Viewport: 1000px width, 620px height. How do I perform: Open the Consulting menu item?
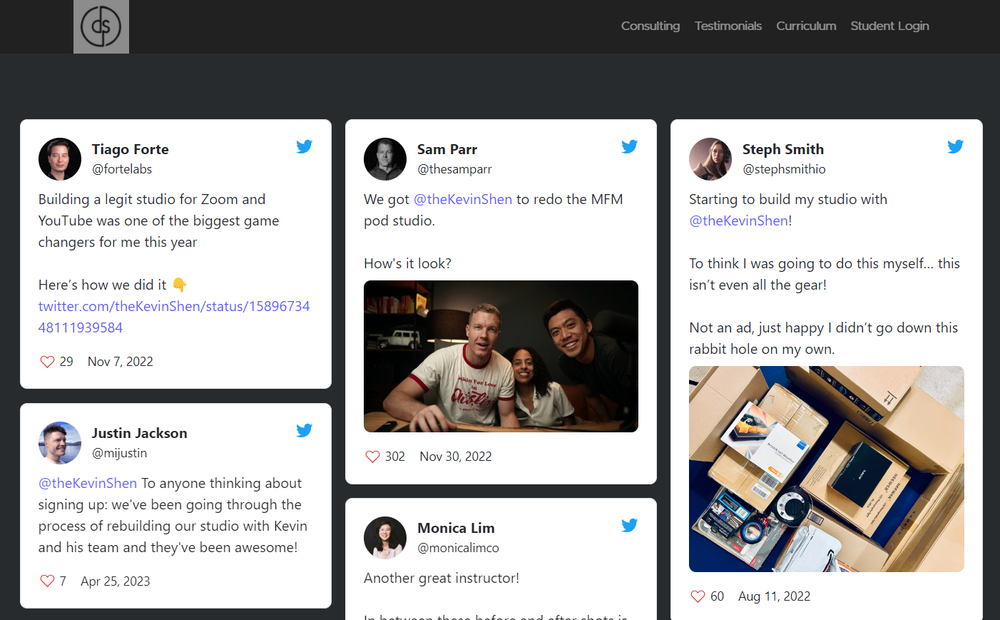point(651,26)
